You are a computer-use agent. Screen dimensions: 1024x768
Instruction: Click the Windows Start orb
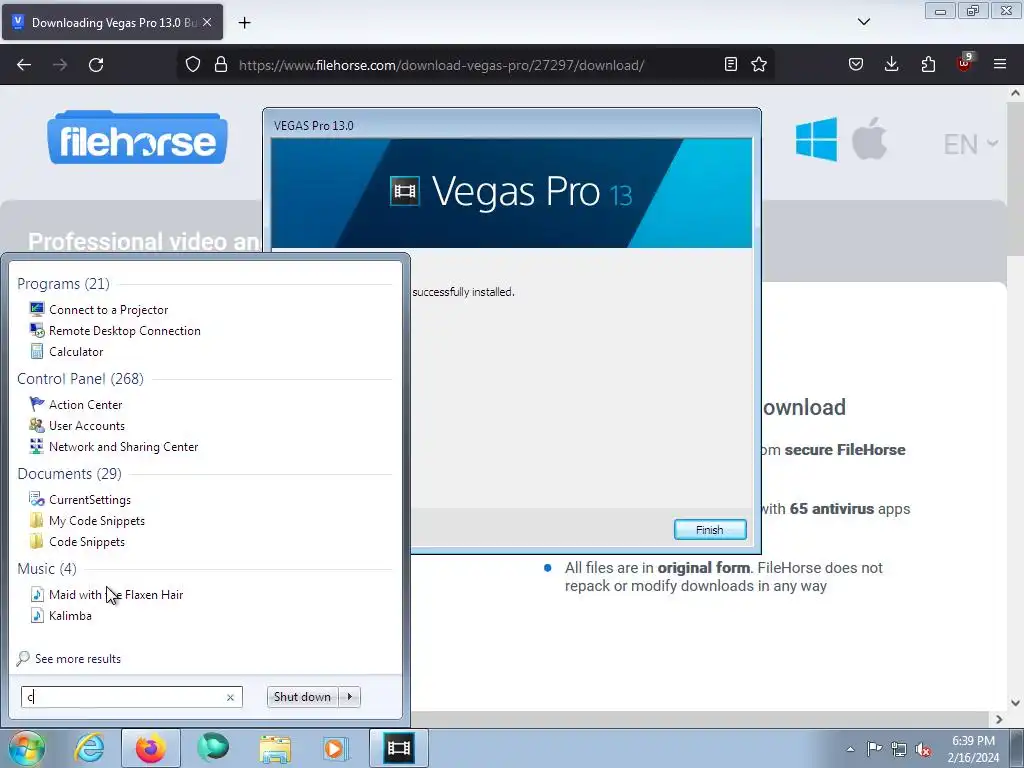27,748
